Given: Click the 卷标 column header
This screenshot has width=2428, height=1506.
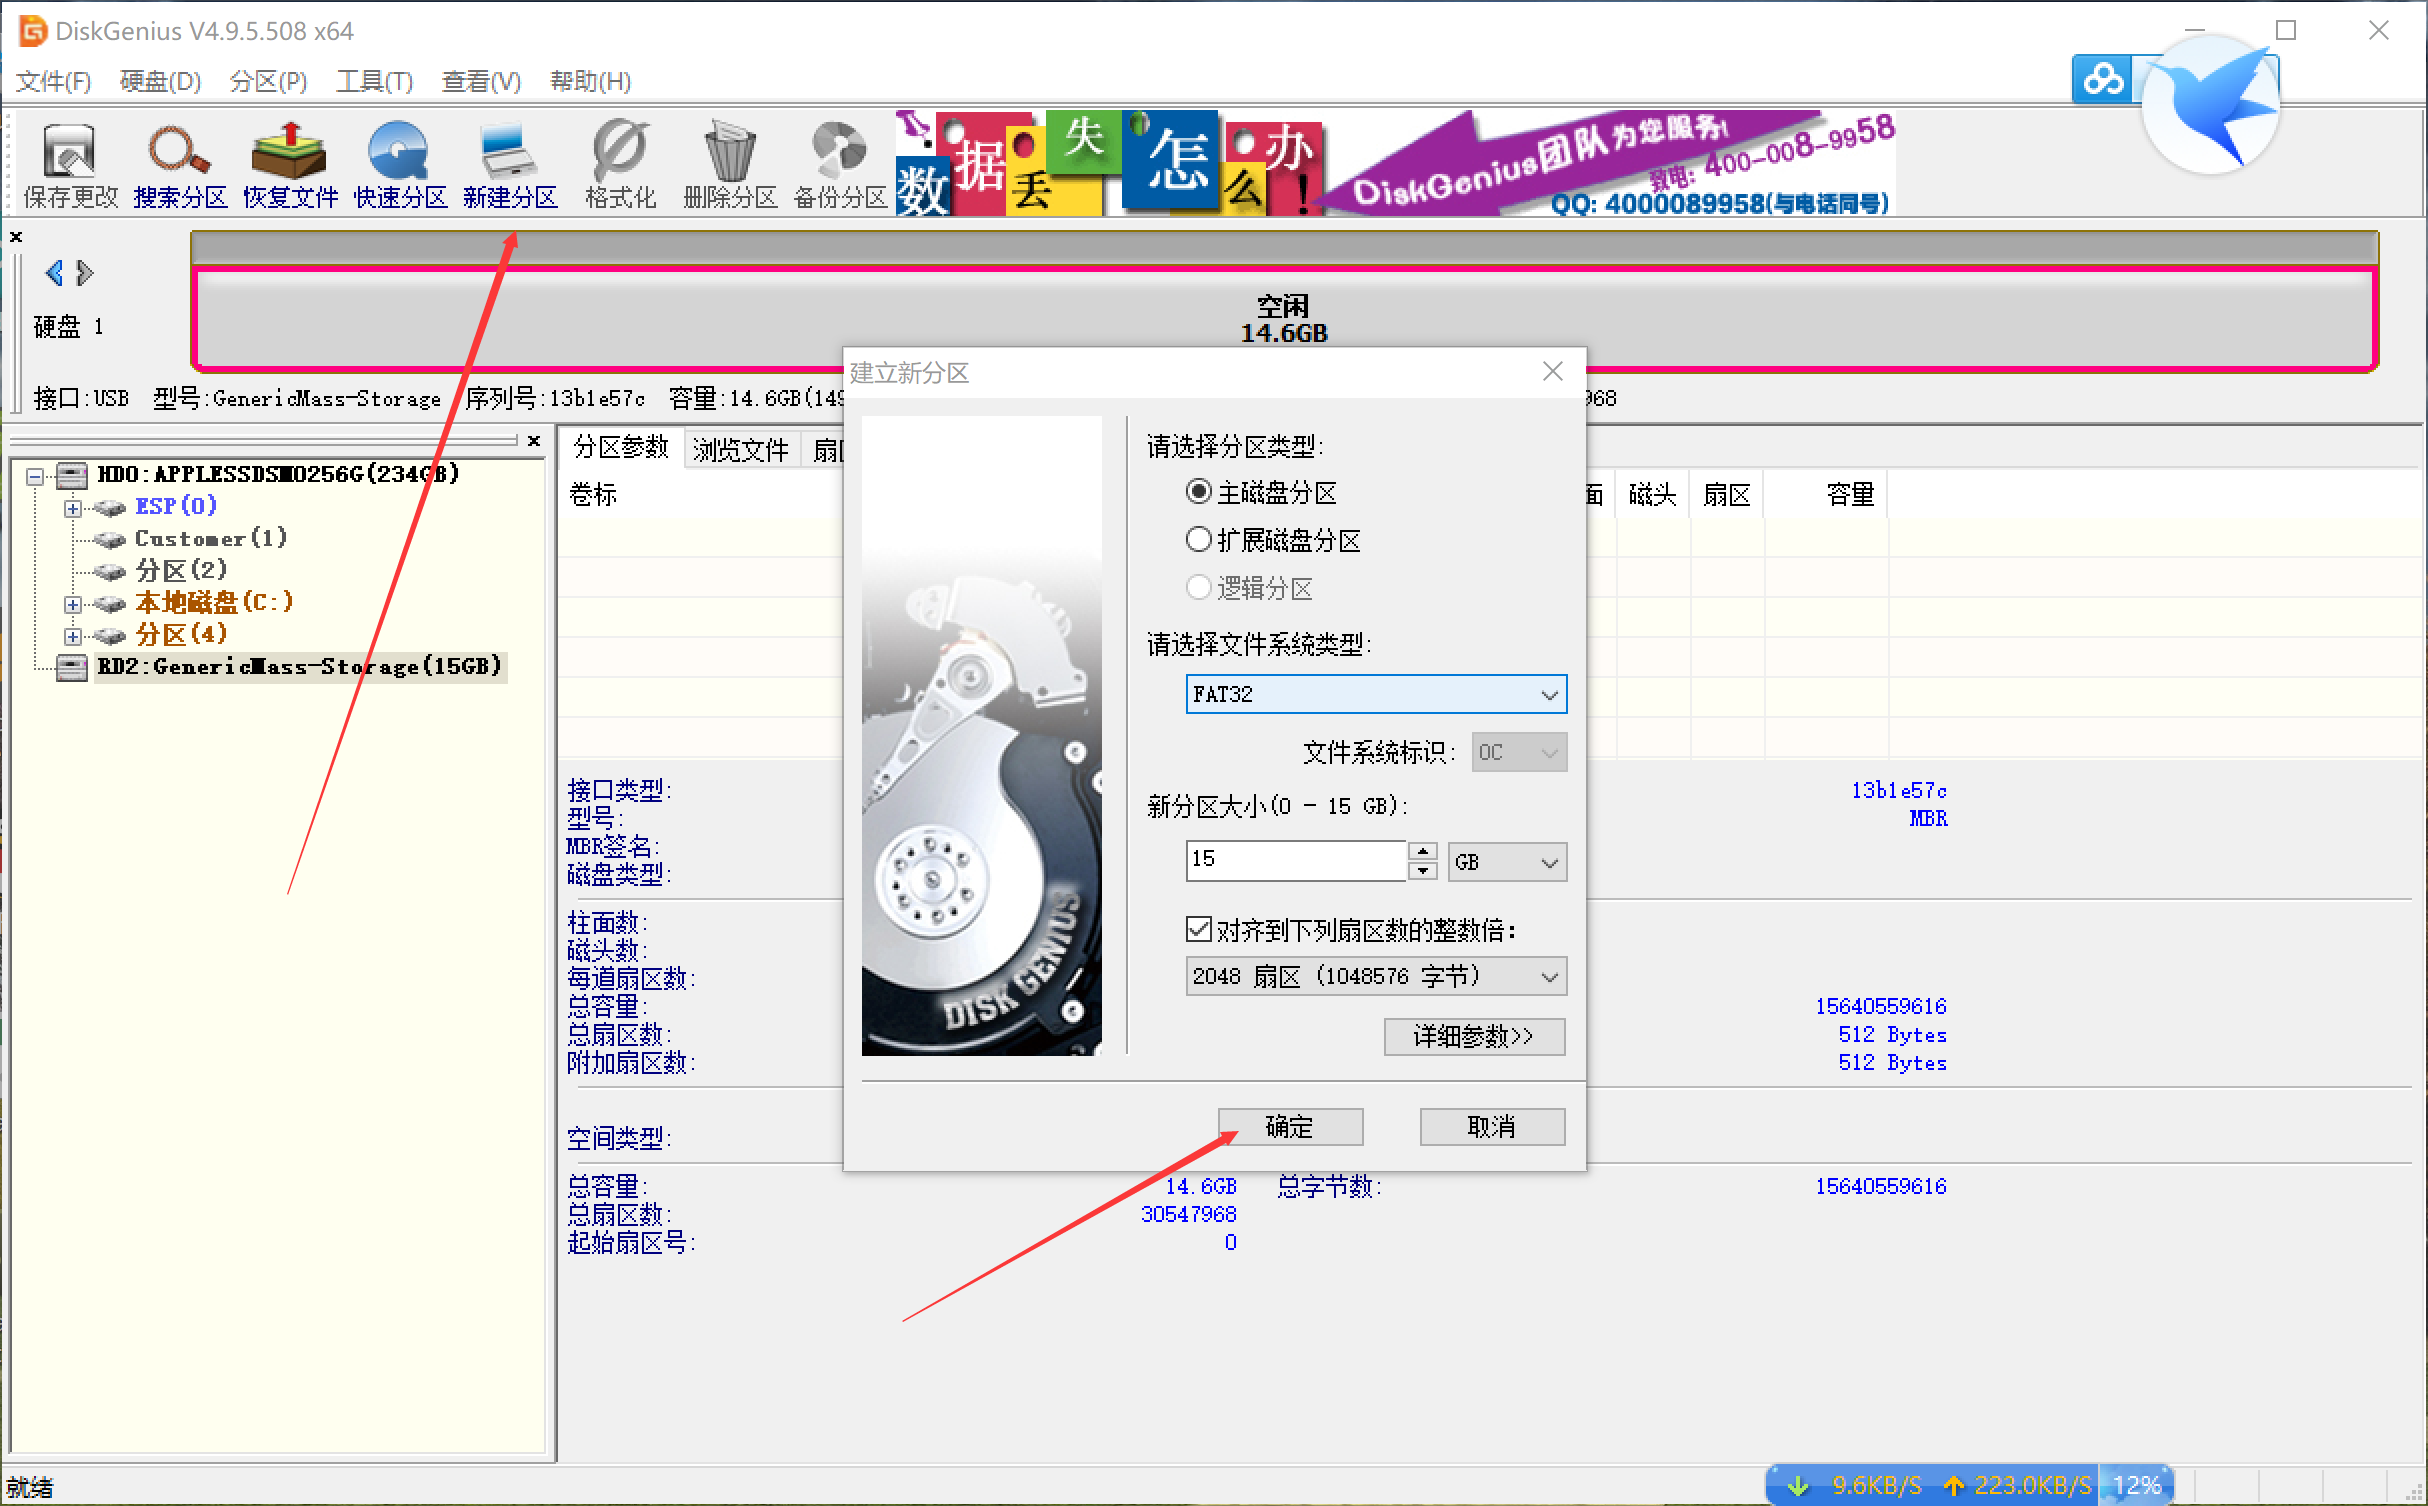Looking at the screenshot, I should click(x=593, y=494).
